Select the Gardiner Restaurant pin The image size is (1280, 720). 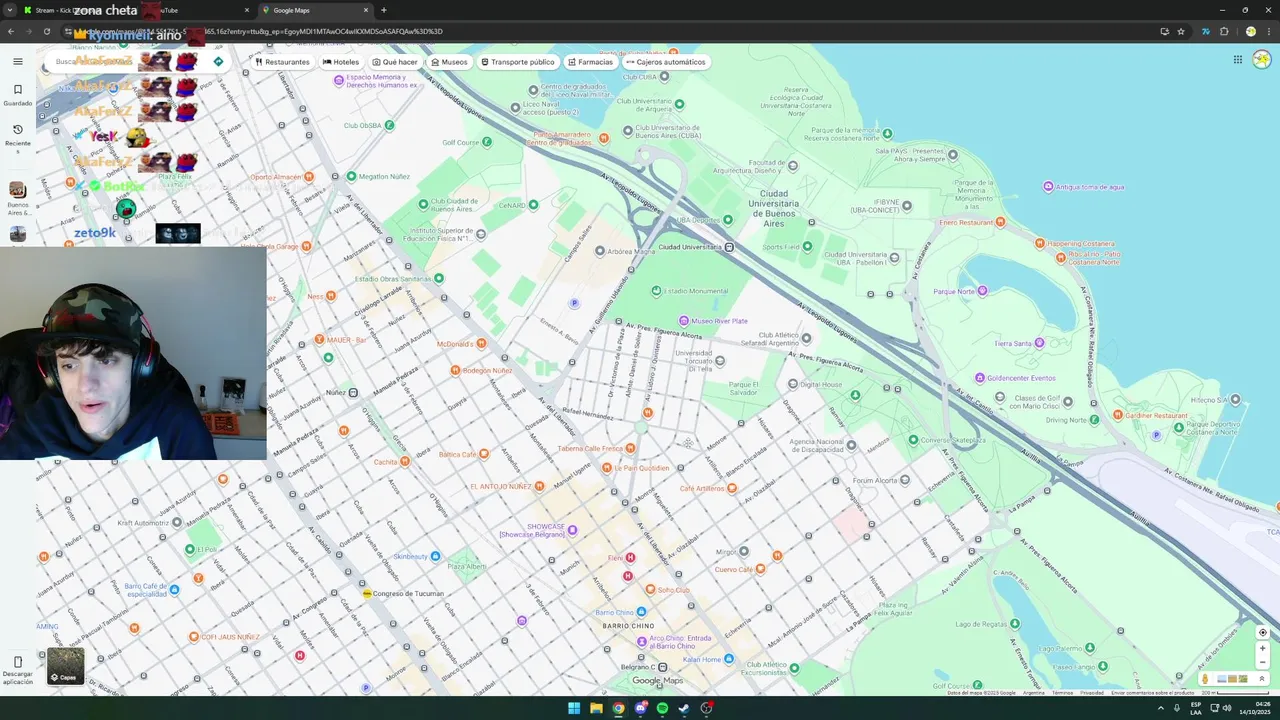click(x=1118, y=415)
